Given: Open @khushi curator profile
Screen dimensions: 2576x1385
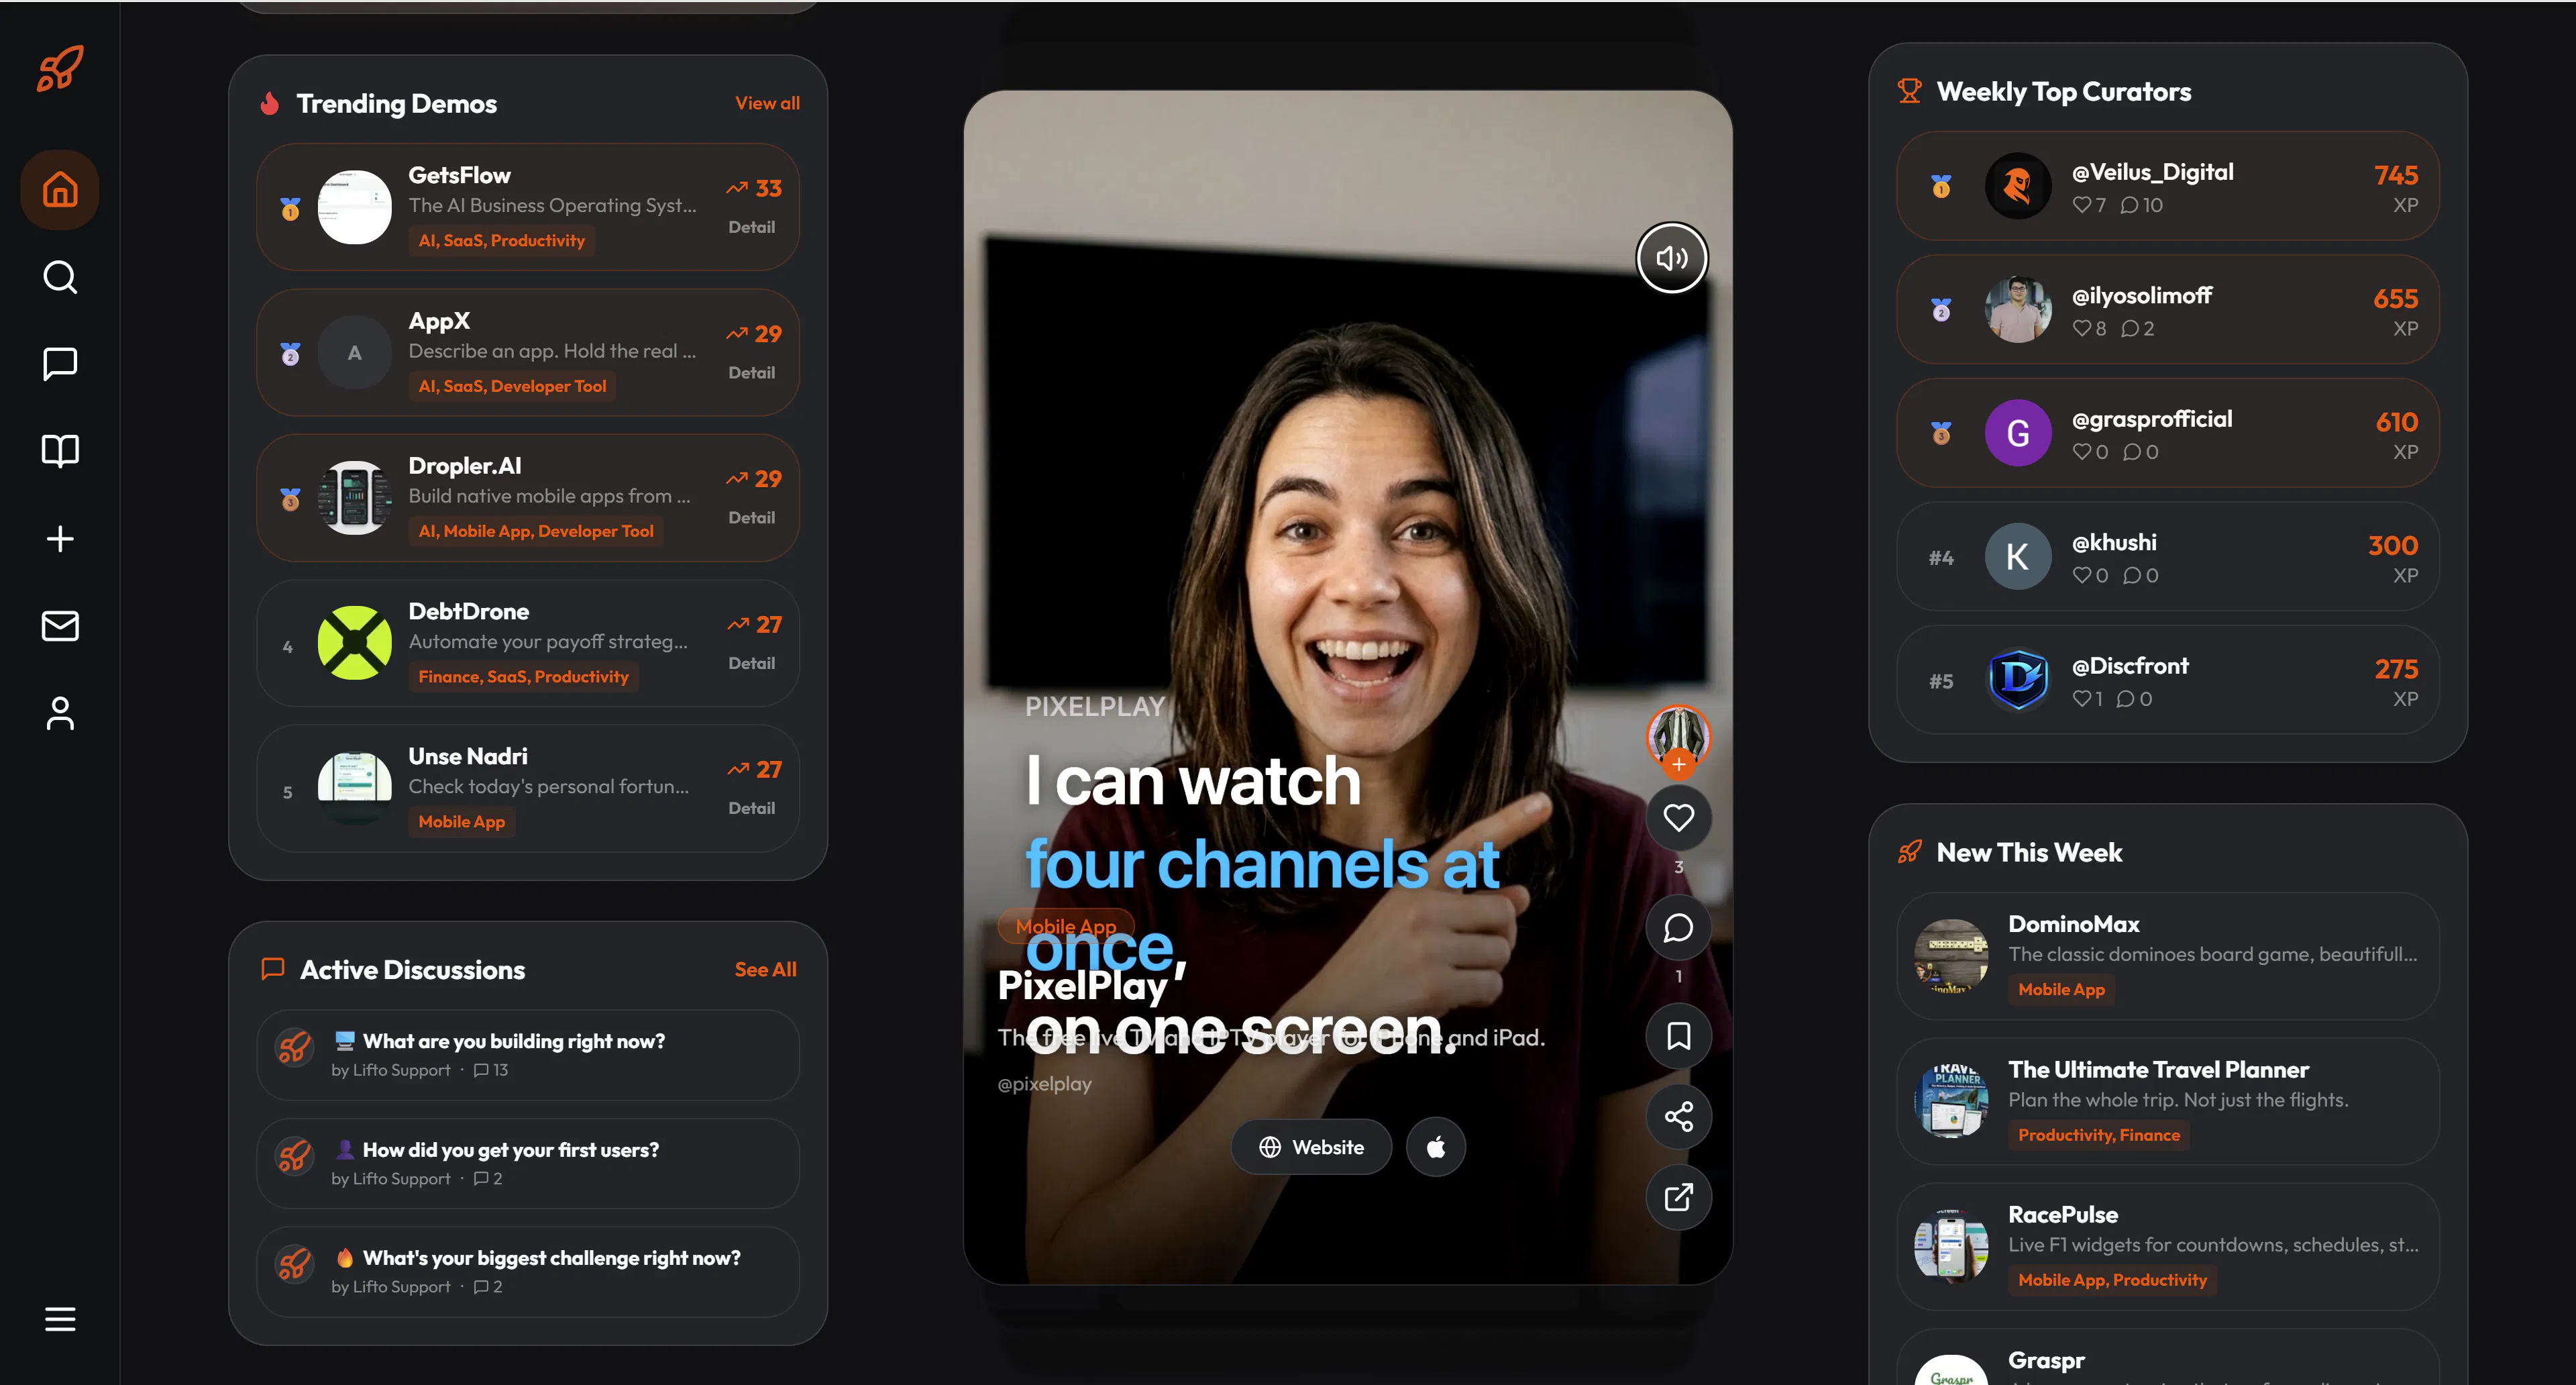Looking at the screenshot, I should coord(2167,556).
